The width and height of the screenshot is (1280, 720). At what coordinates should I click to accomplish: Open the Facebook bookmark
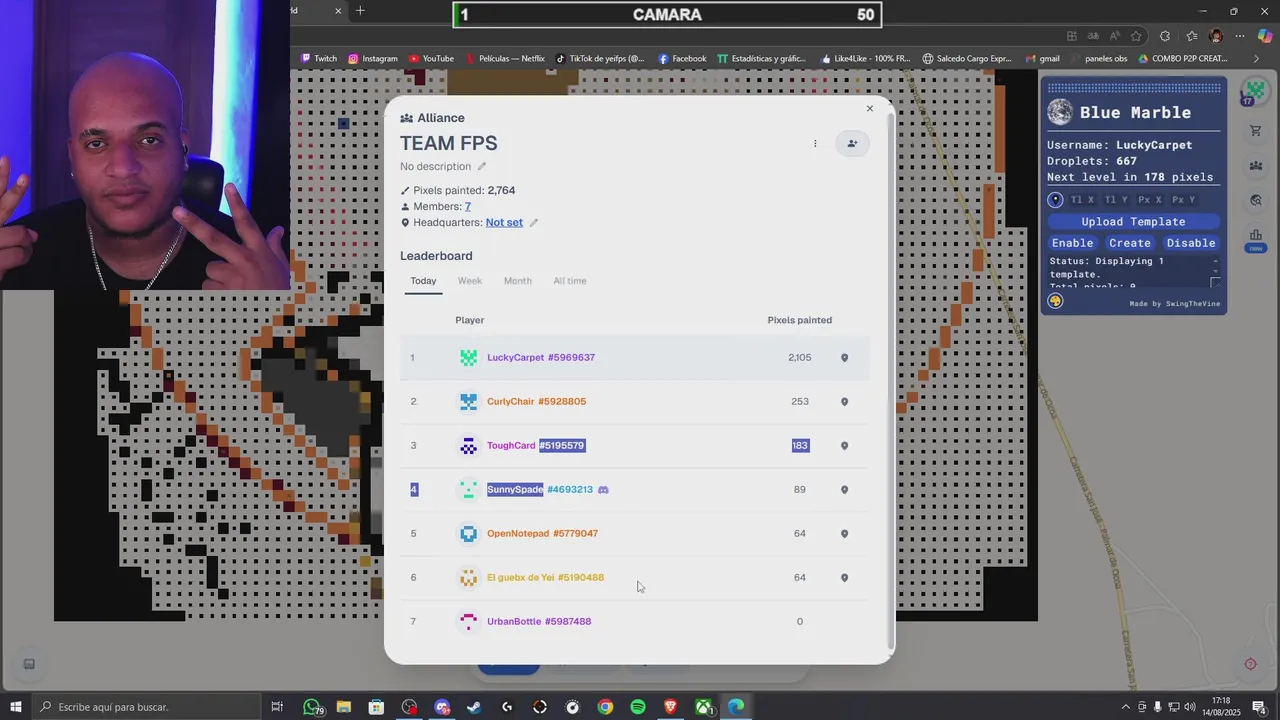click(682, 59)
